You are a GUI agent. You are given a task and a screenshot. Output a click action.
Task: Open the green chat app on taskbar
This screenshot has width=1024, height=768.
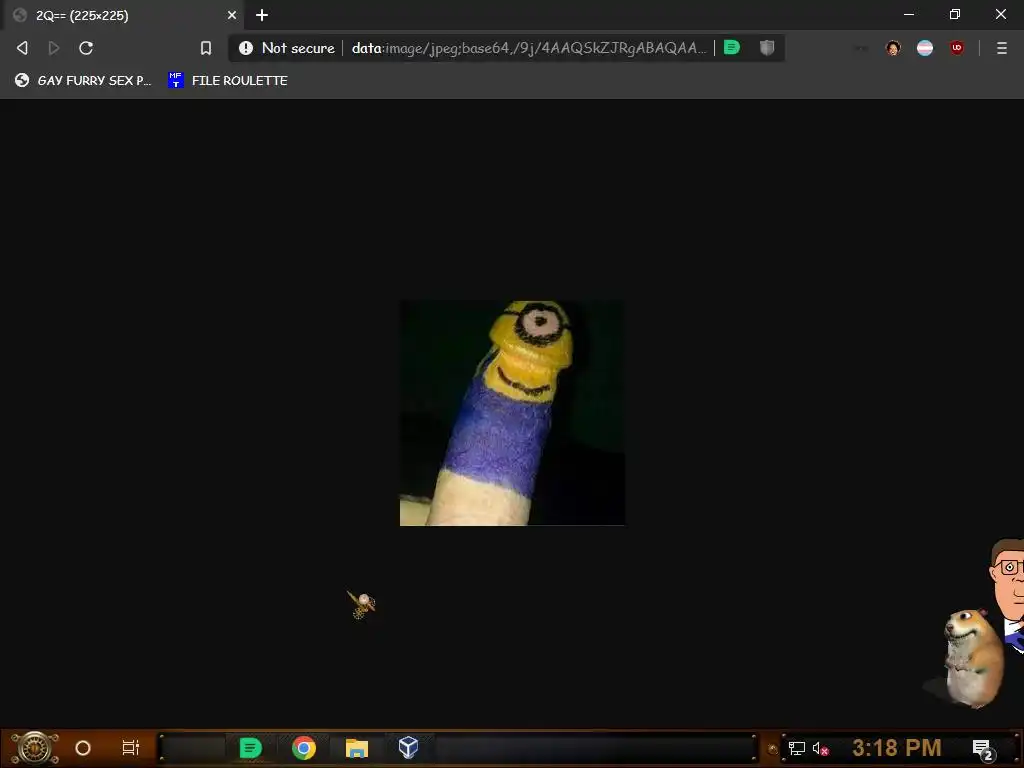(250, 748)
